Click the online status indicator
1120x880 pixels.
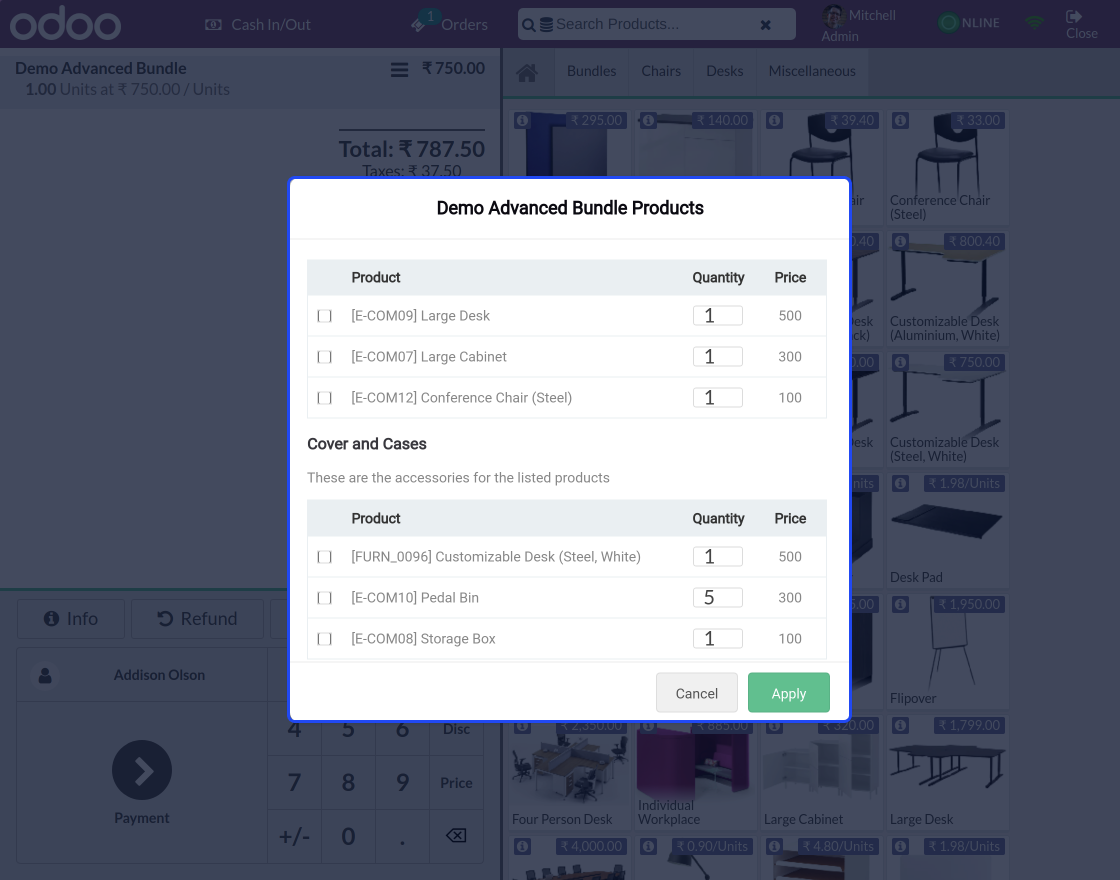948,23
